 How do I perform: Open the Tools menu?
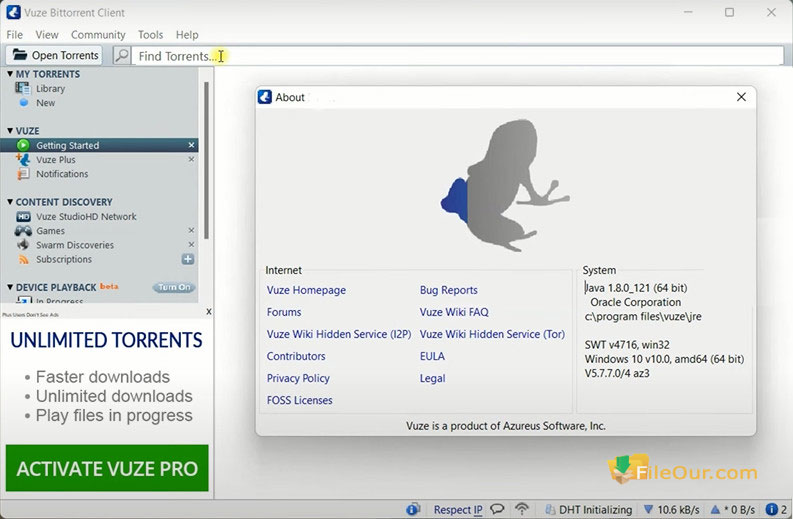pyautogui.click(x=151, y=35)
